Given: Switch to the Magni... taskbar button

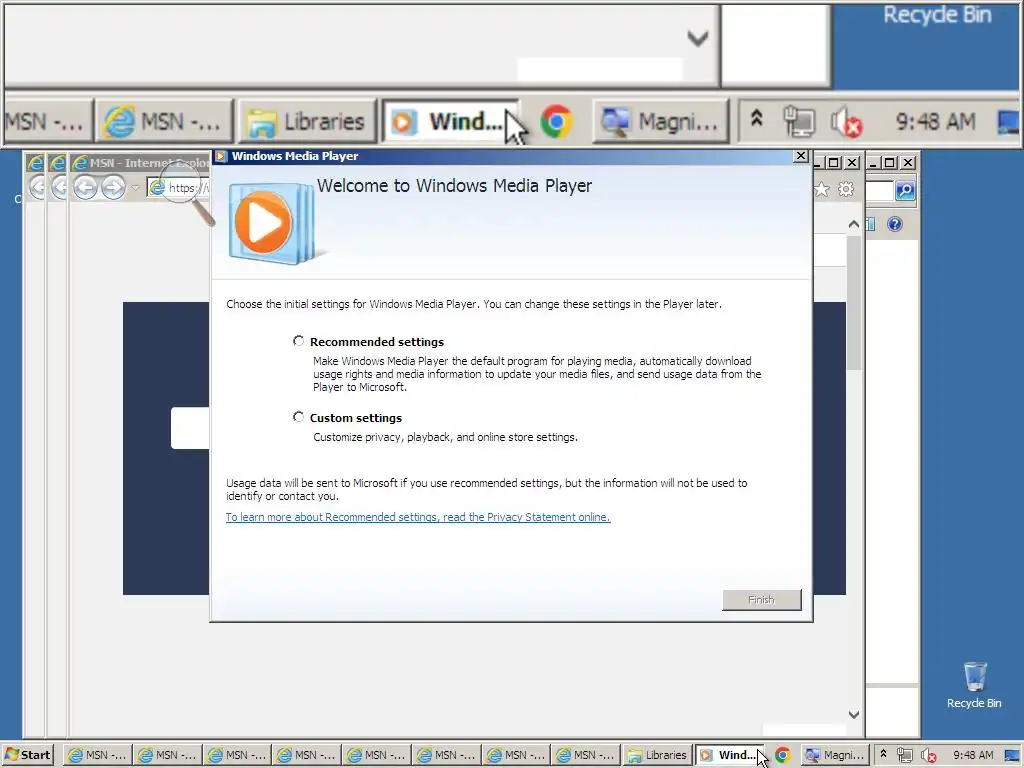Looking at the screenshot, I should point(835,755).
